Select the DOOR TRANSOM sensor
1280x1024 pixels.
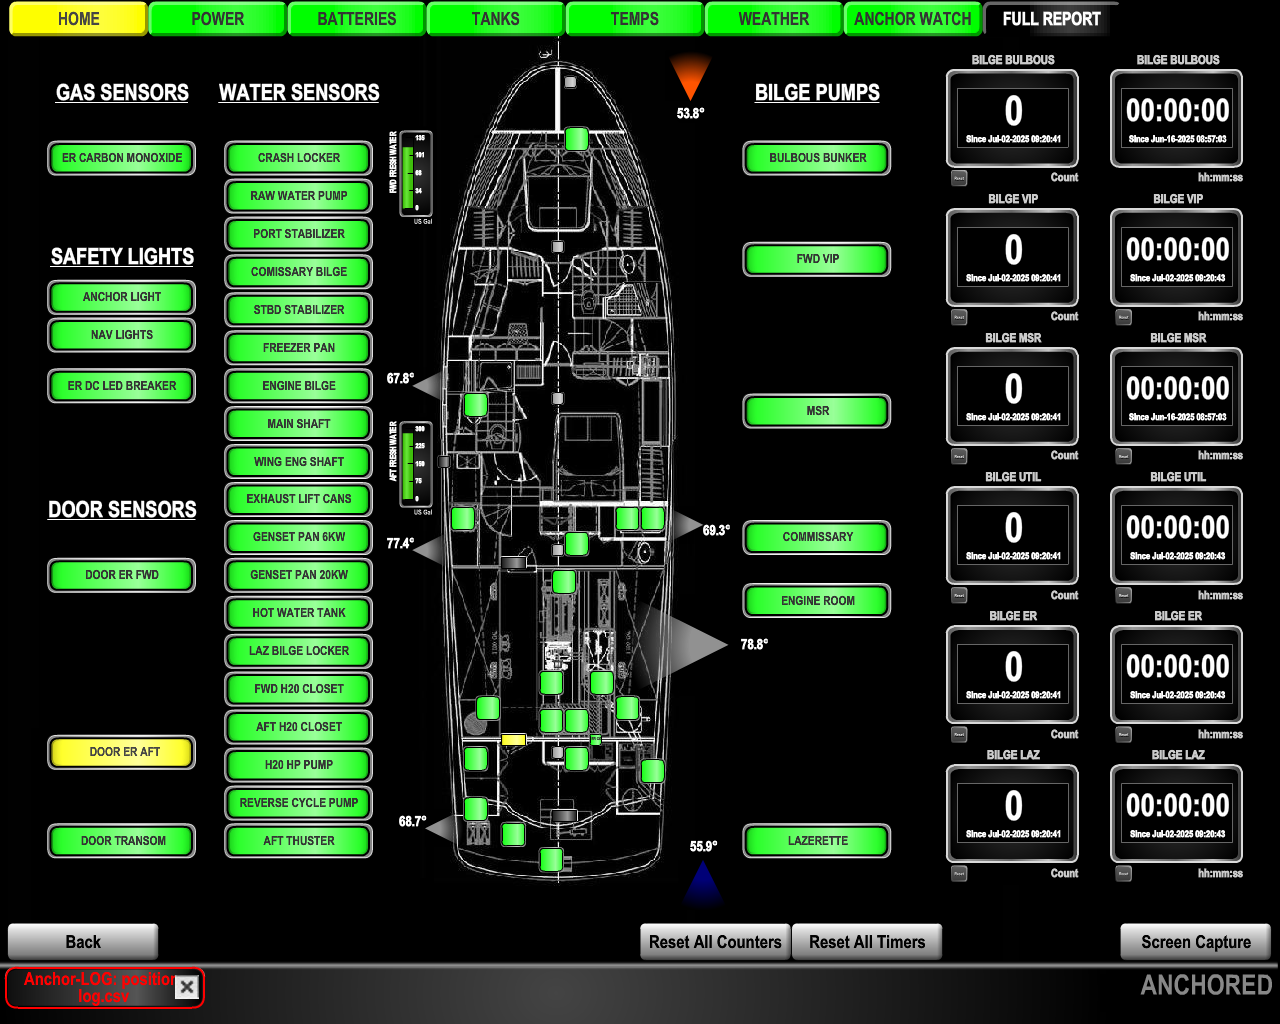[122, 841]
